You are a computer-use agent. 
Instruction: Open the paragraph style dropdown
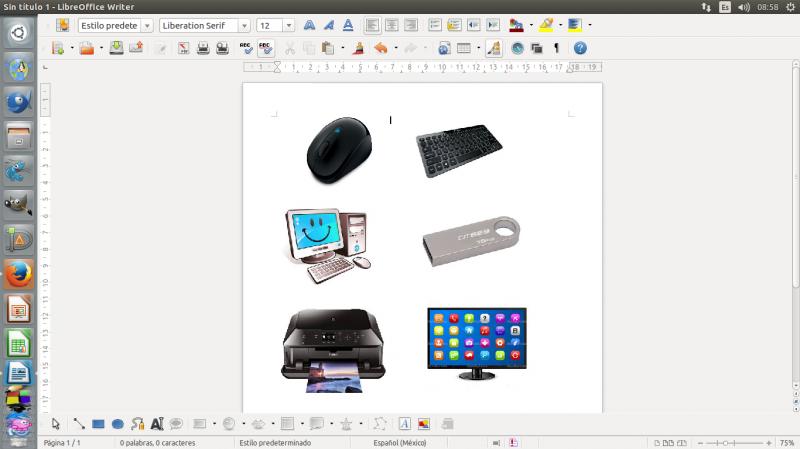pyautogui.click(x=148, y=25)
